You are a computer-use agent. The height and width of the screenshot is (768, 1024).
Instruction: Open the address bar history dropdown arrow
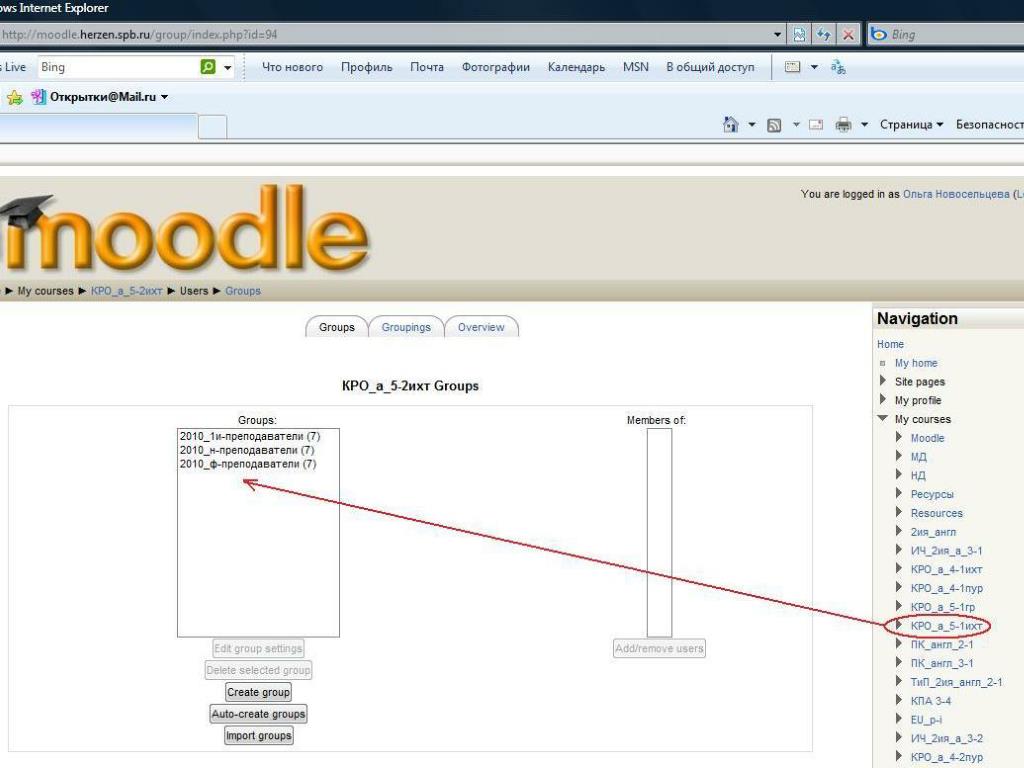(777, 35)
